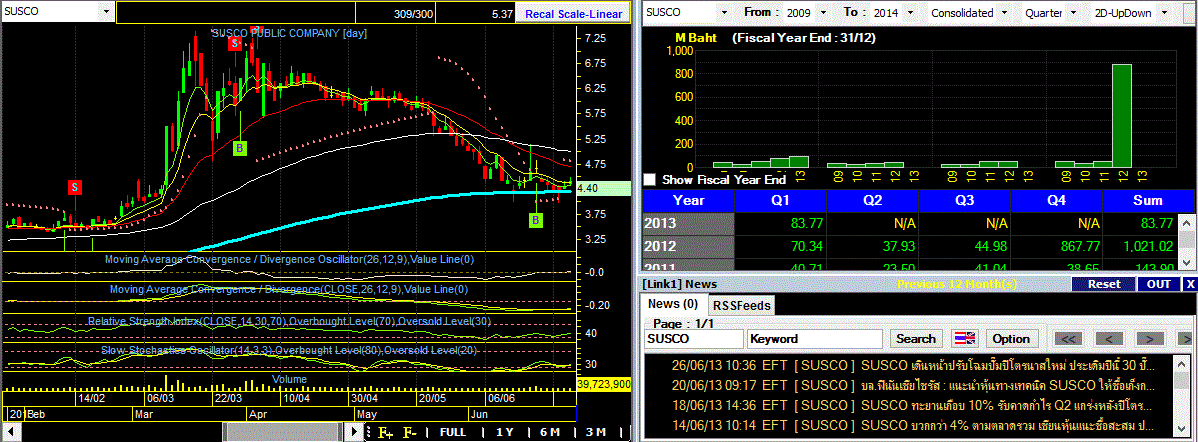This screenshot has width=1198, height=442.
Task: Click the chart scrollbar right arrow
Action: (x=355, y=432)
